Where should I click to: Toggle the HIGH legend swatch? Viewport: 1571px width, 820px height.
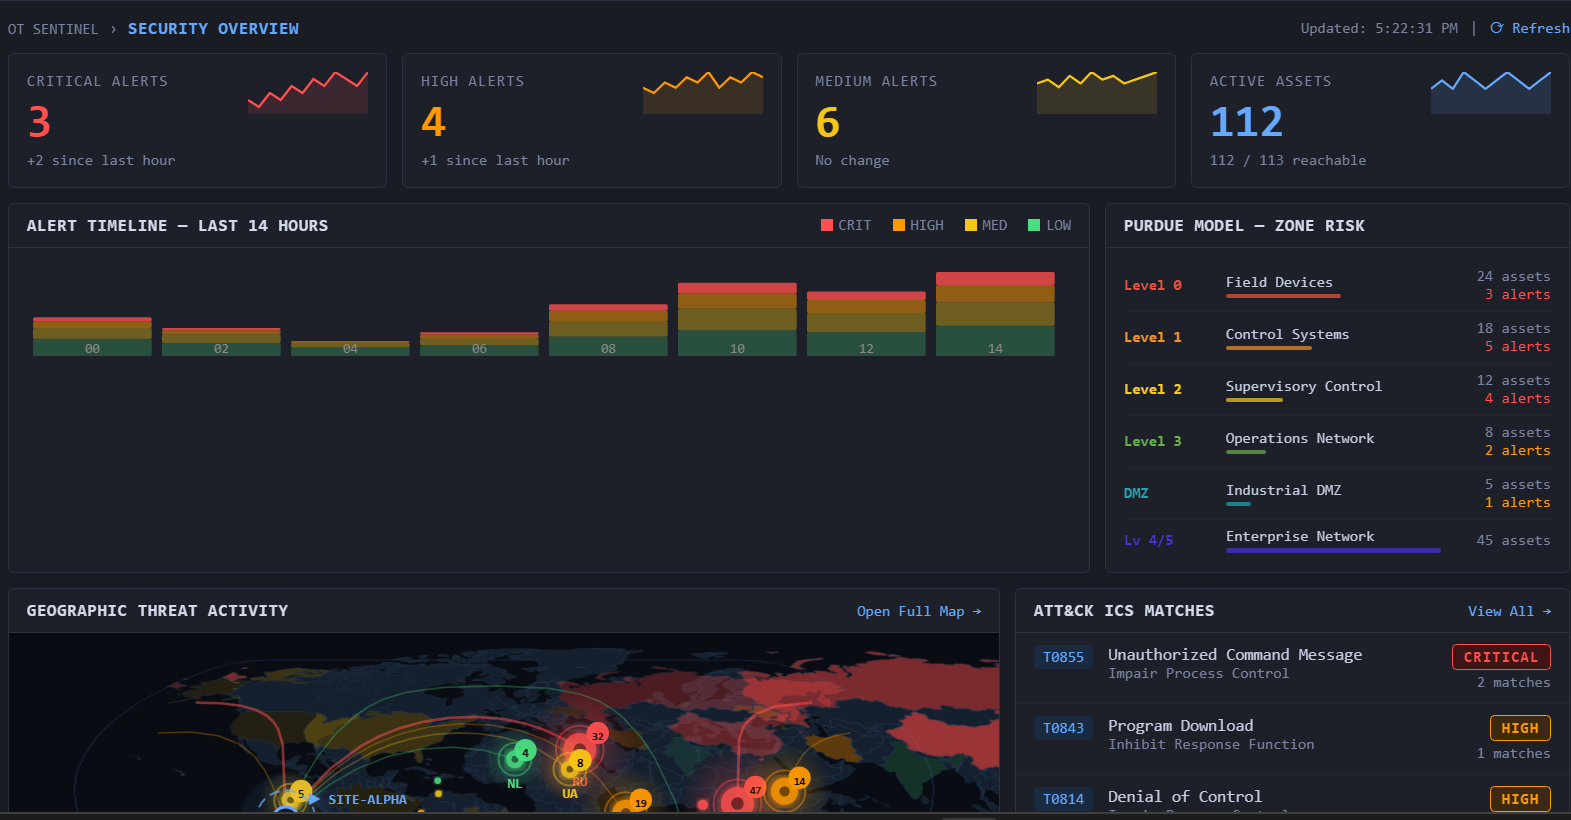899,225
